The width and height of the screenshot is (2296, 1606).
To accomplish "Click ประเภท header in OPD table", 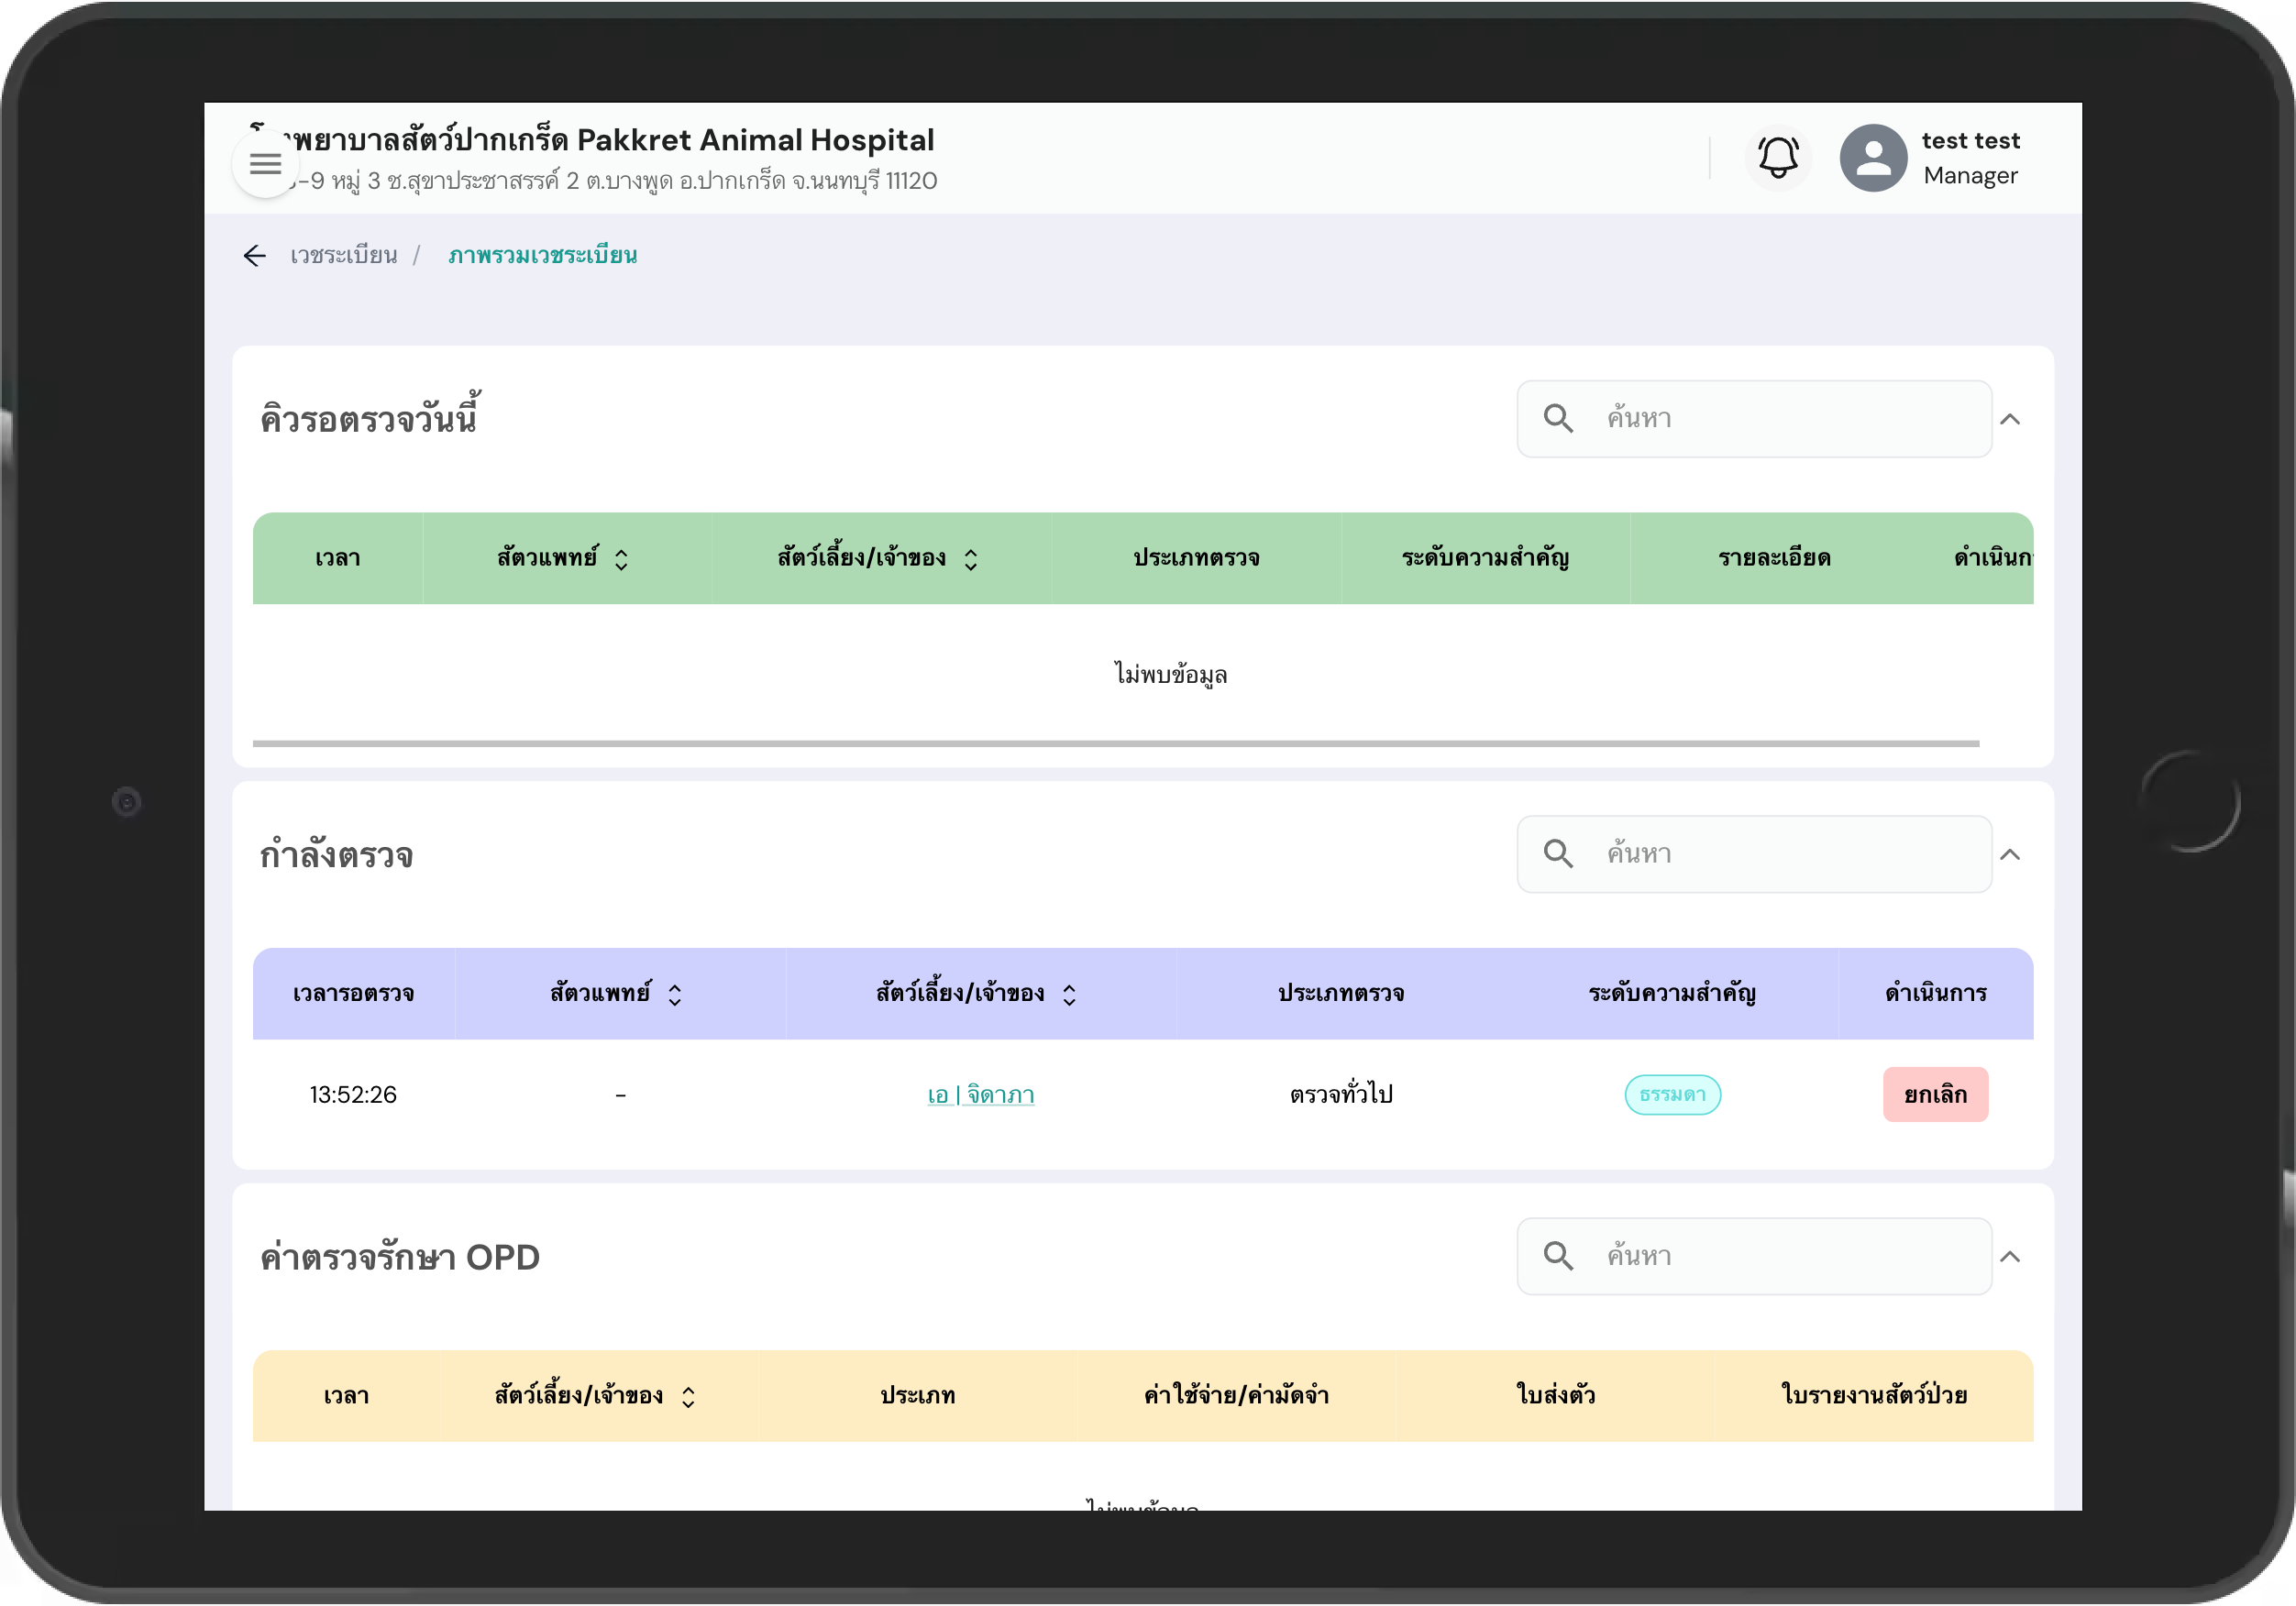I will coord(917,1395).
